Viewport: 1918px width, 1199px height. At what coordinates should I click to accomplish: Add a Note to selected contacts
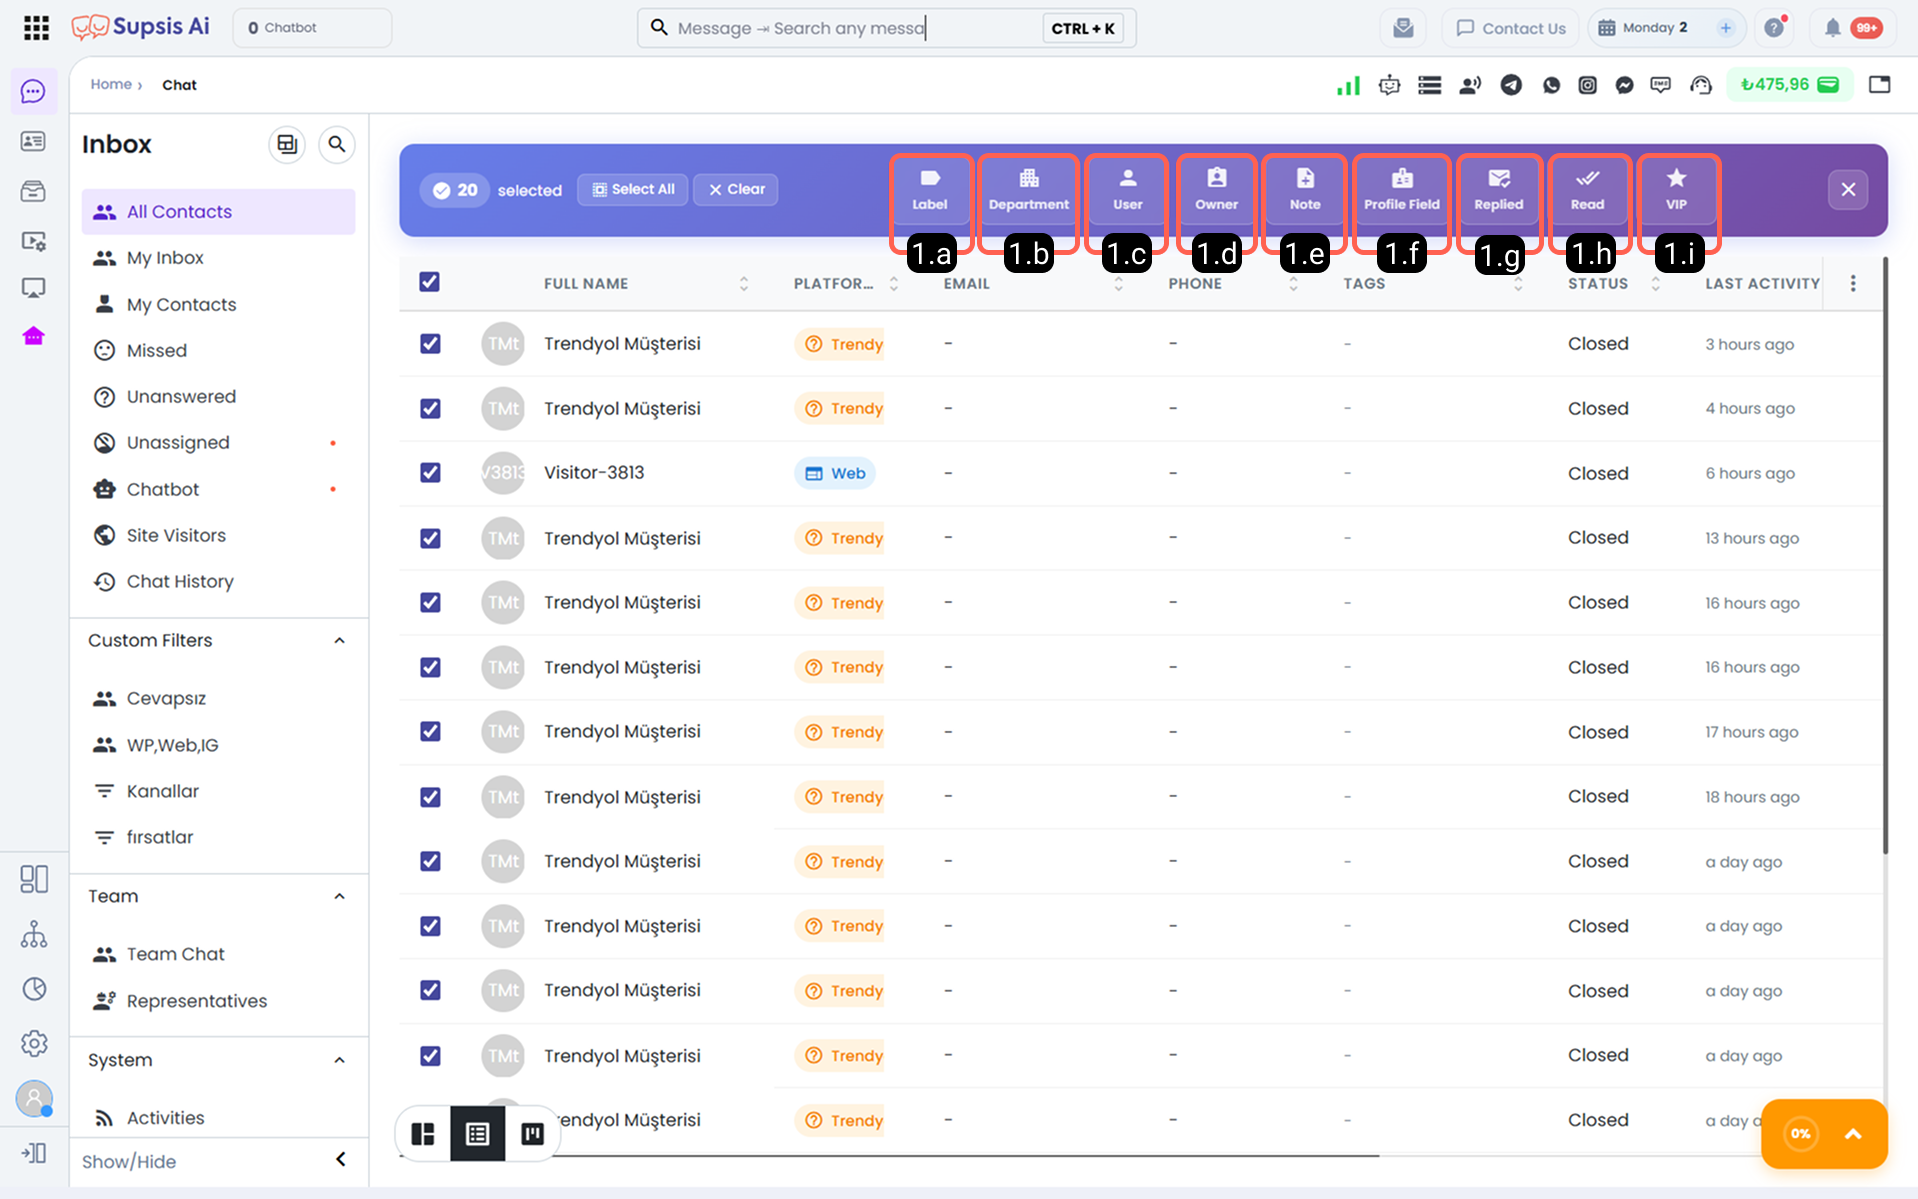tap(1305, 190)
